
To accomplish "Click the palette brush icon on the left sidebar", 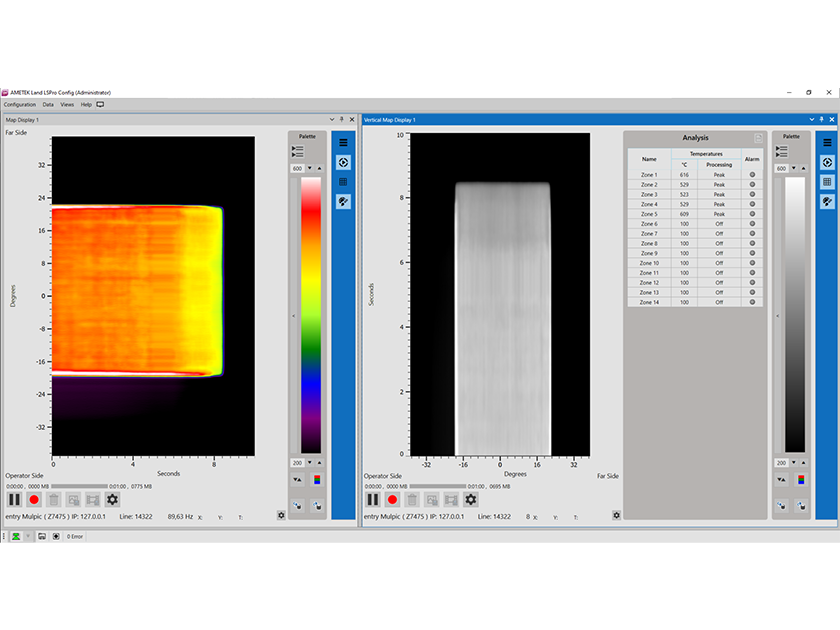I will 342,200.
